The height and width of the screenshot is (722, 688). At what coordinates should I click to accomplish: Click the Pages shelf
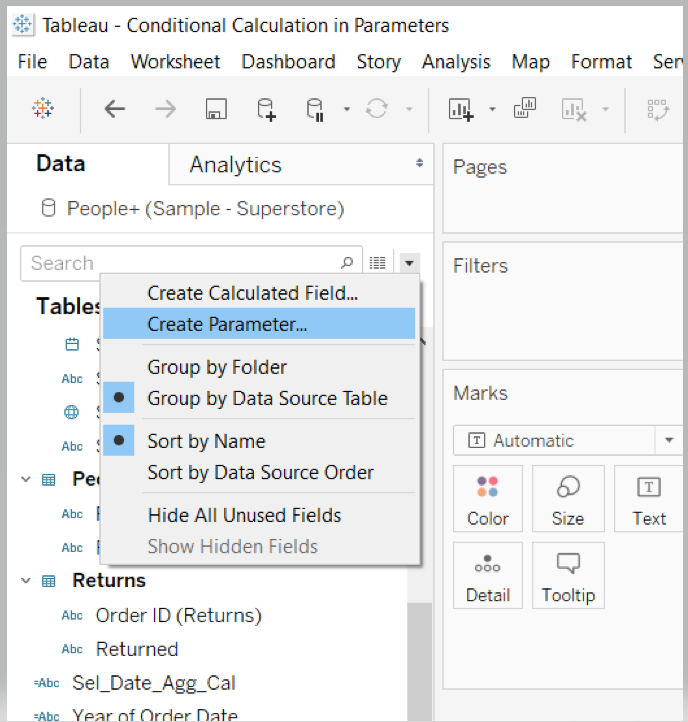[x=563, y=188]
